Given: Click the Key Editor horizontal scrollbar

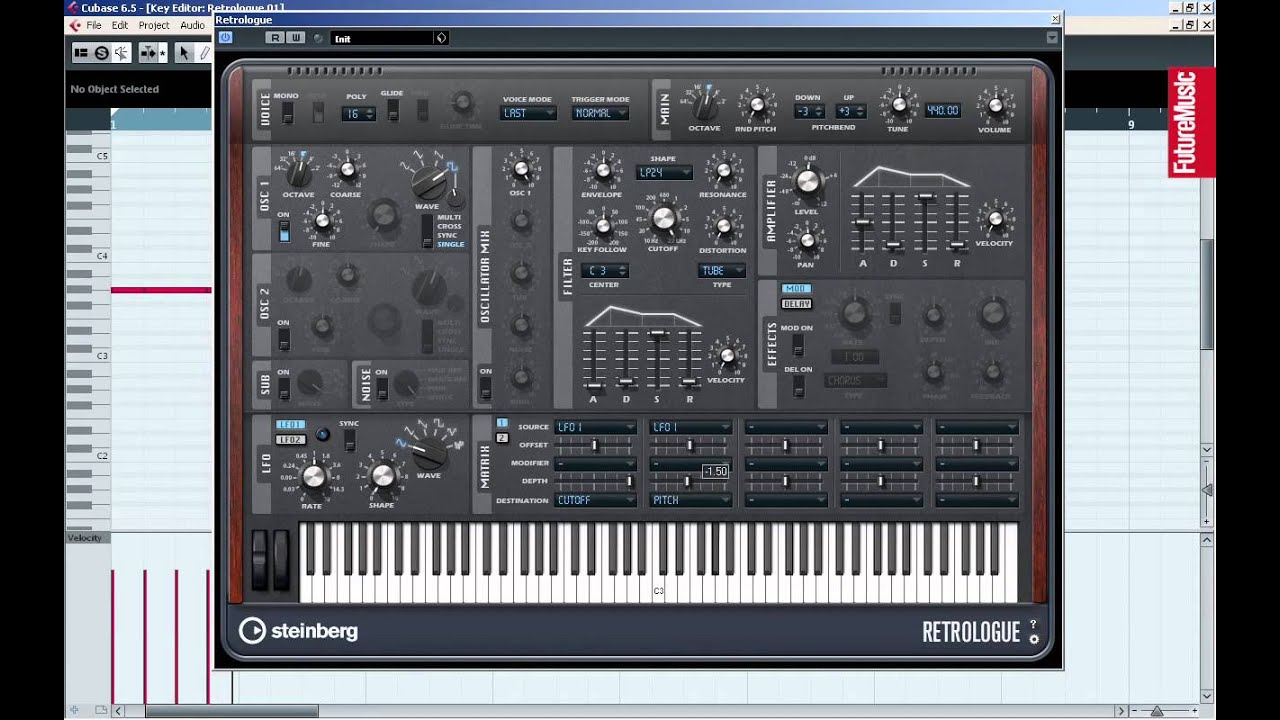Looking at the screenshot, I should [232, 711].
